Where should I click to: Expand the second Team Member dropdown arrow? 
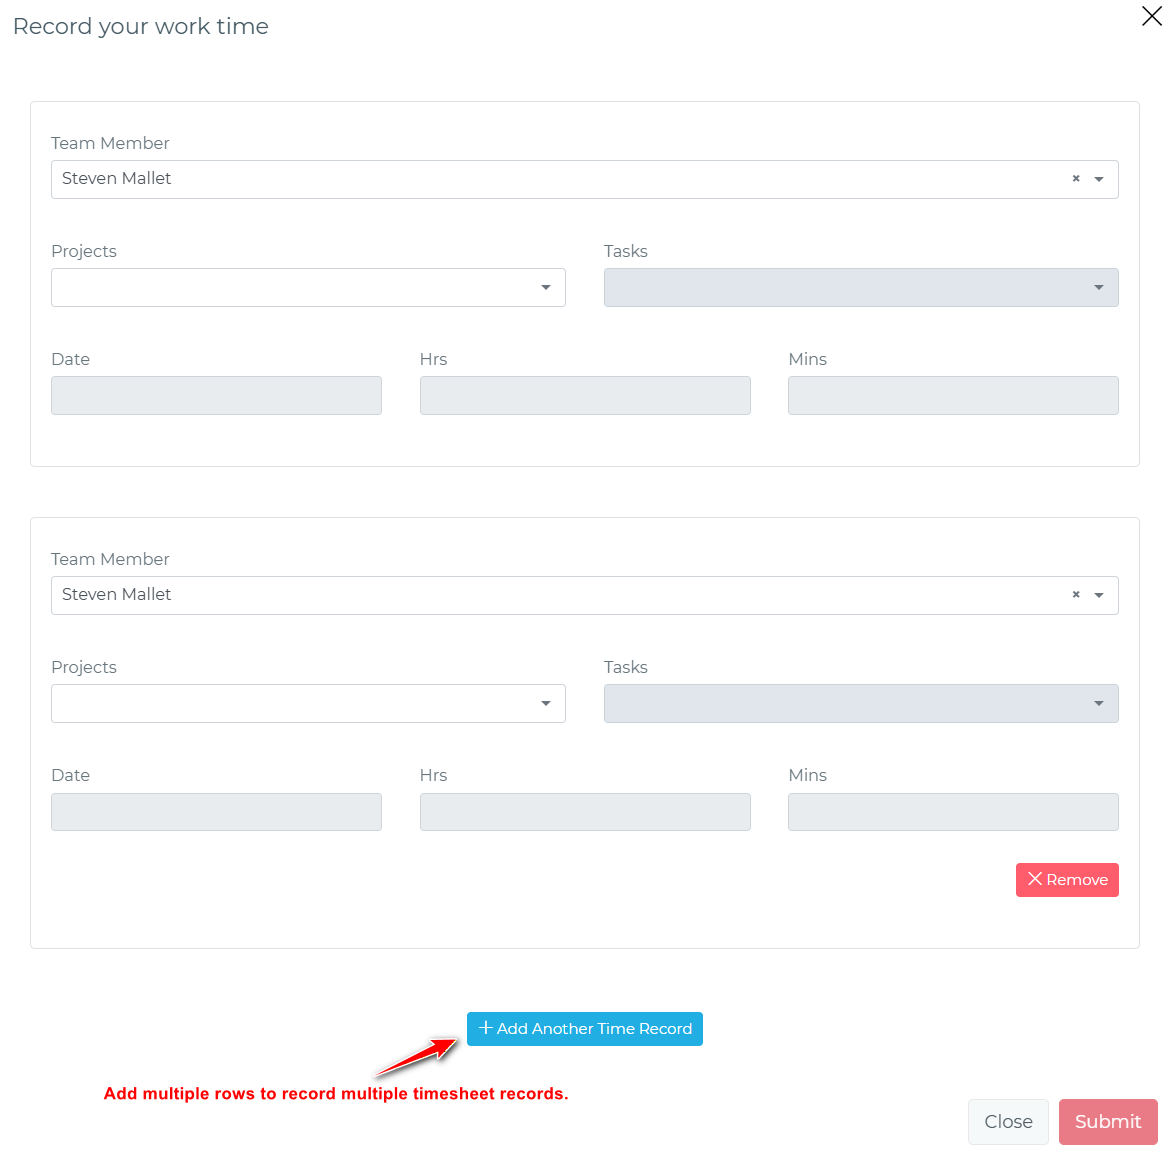[x=1099, y=596]
